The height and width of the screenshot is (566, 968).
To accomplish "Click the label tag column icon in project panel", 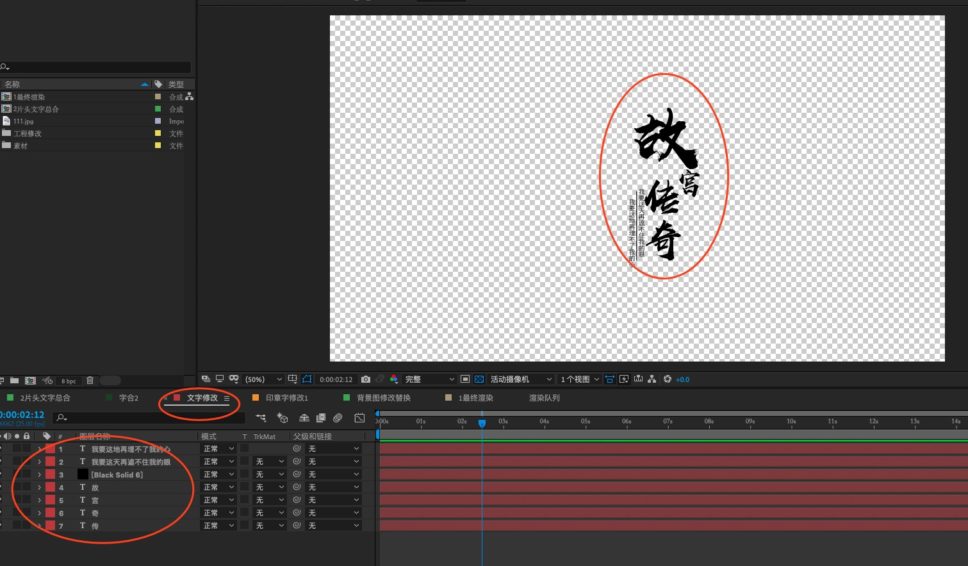I will point(158,84).
